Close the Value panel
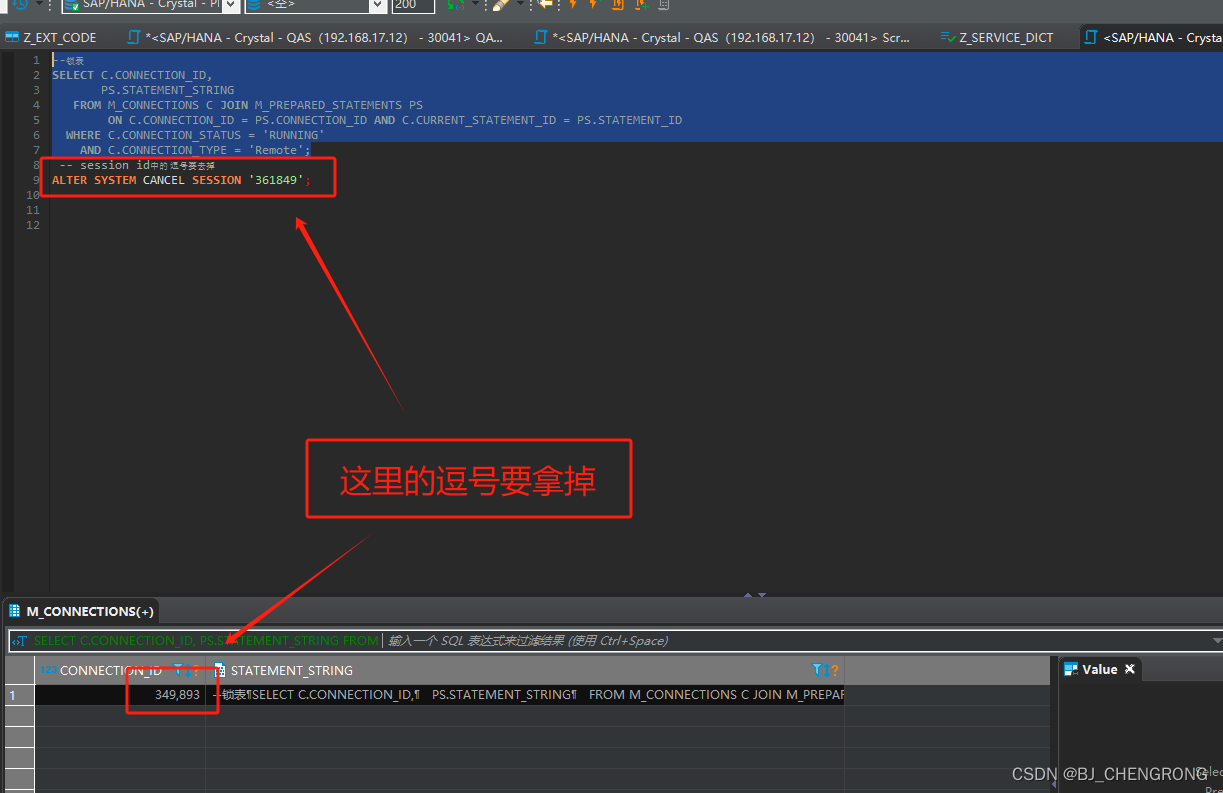Screen dimensions: 1223x793 pyautogui.click(x=1130, y=670)
